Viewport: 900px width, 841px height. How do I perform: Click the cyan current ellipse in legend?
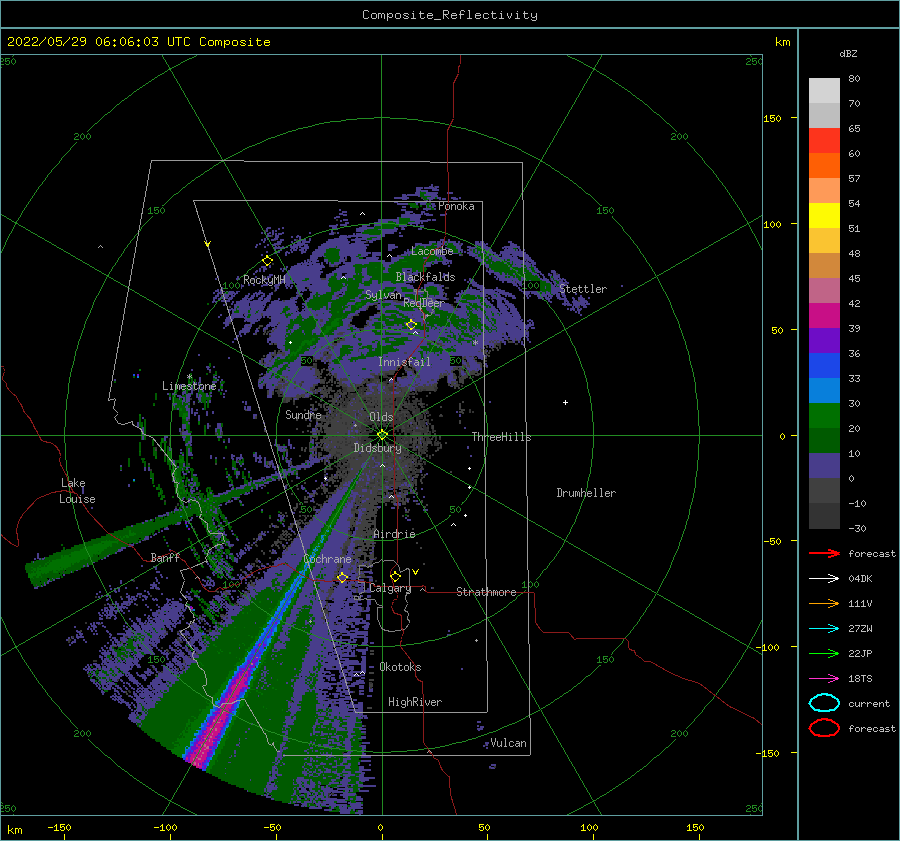(x=824, y=703)
